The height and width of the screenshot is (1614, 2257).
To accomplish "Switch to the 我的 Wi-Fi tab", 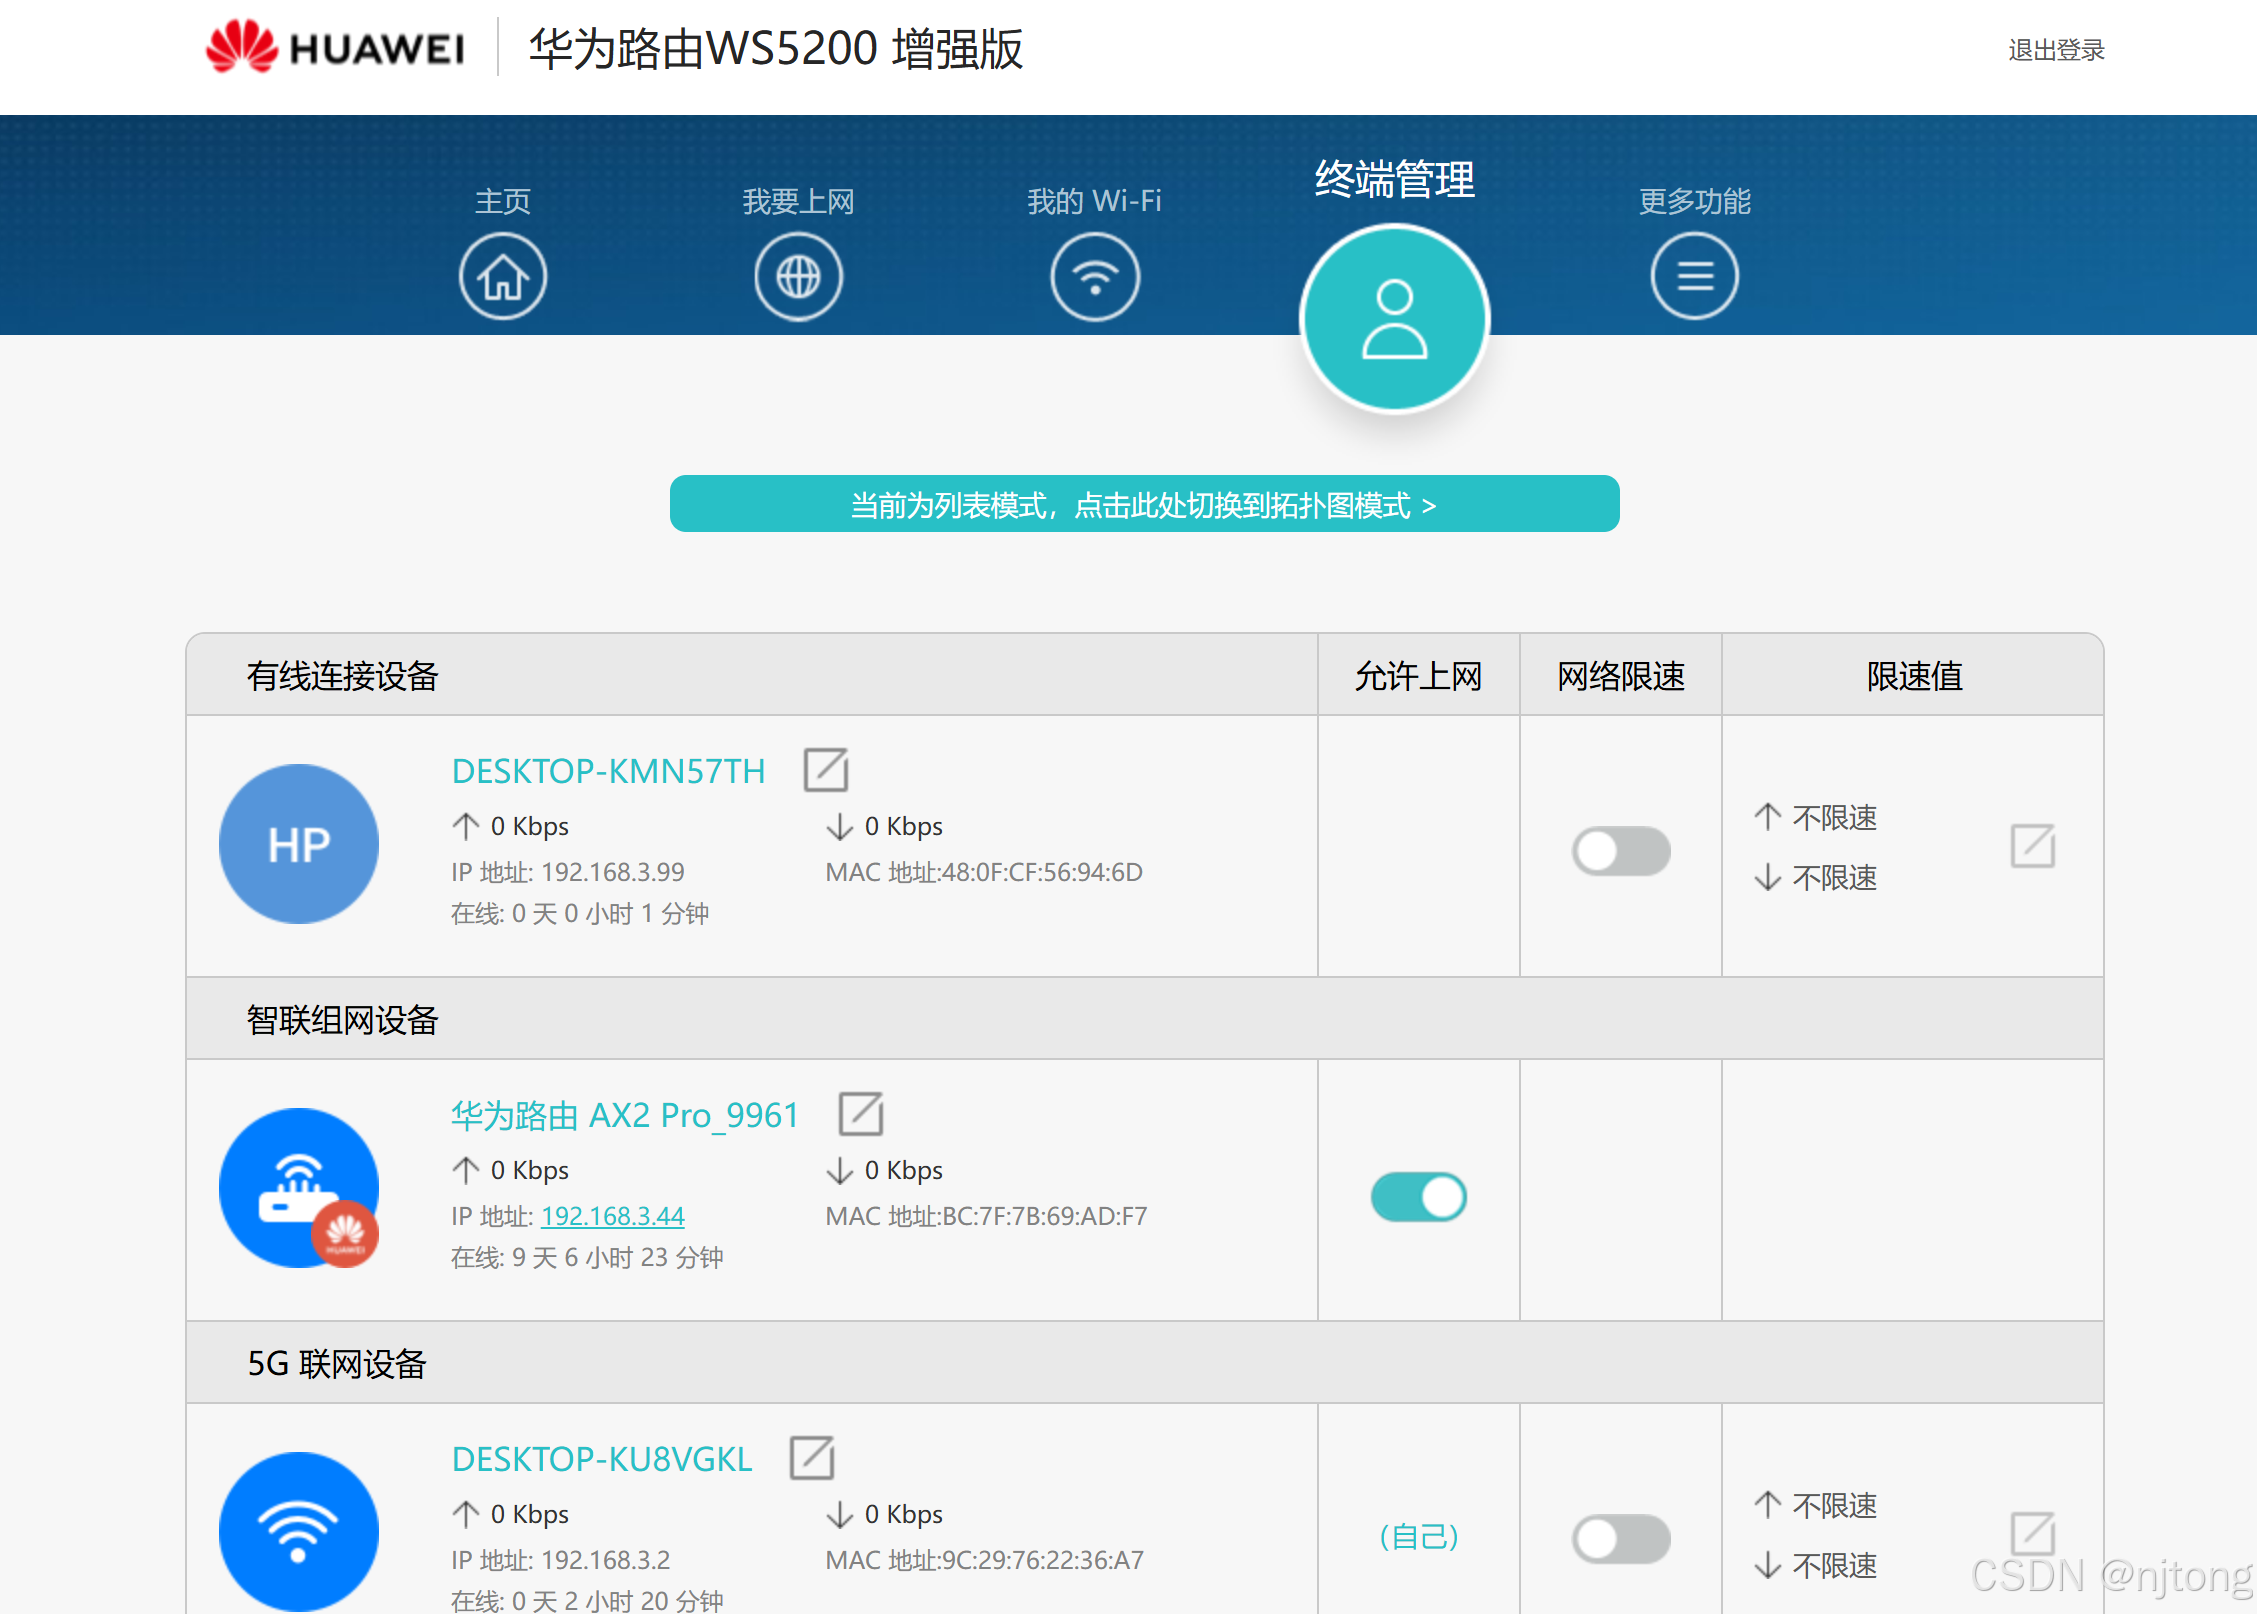I will click(1094, 201).
